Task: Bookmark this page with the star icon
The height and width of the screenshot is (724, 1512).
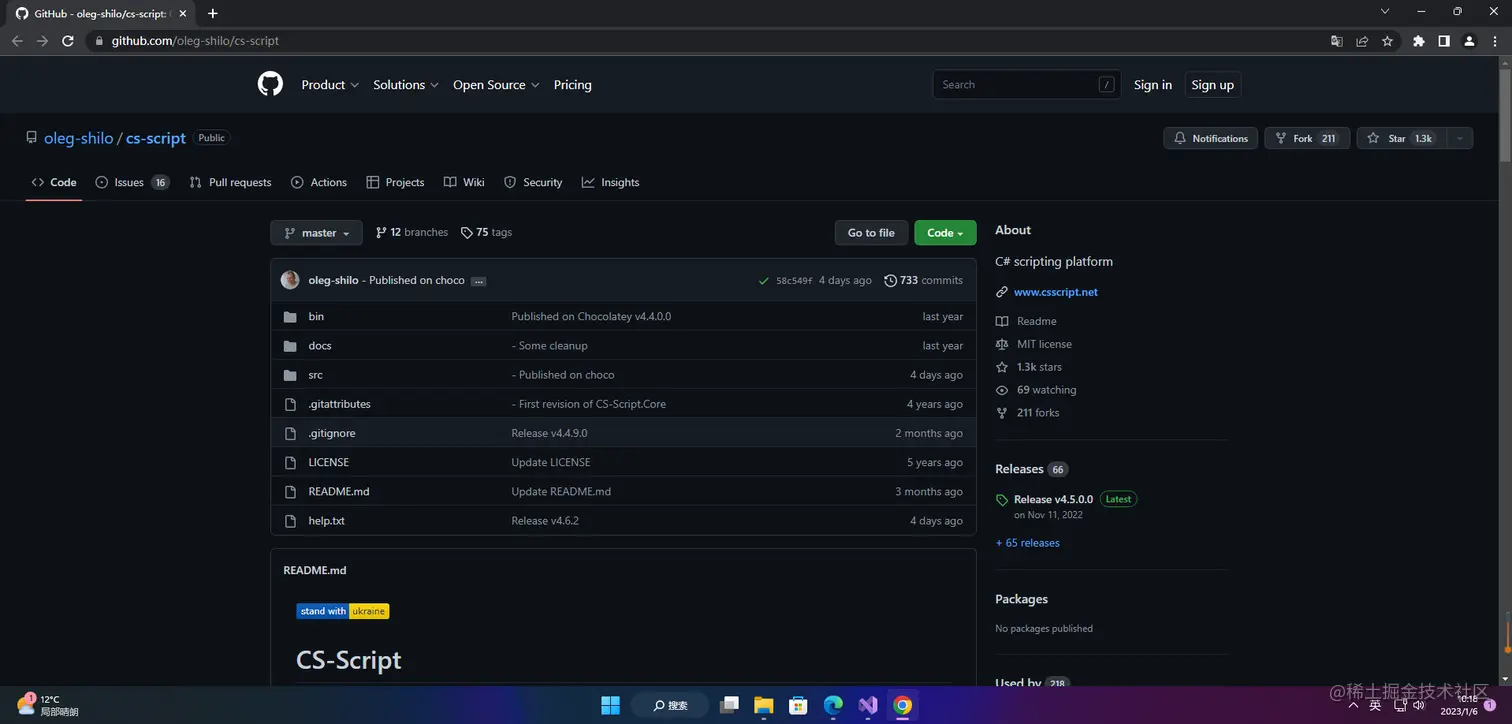Action: tap(1387, 41)
